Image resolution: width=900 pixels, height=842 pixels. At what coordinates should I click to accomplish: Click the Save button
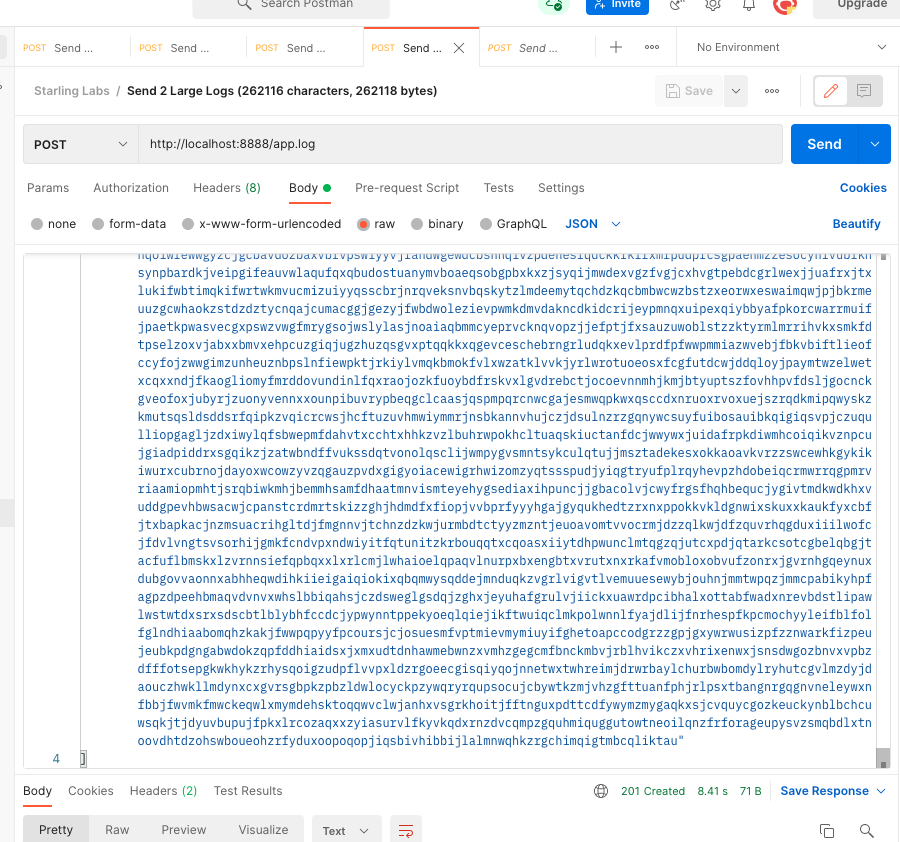point(689,91)
